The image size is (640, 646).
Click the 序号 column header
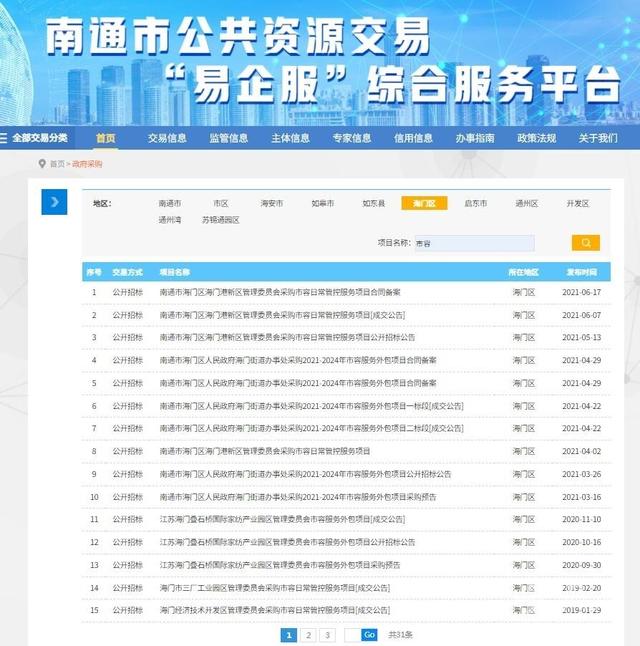pos(94,272)
